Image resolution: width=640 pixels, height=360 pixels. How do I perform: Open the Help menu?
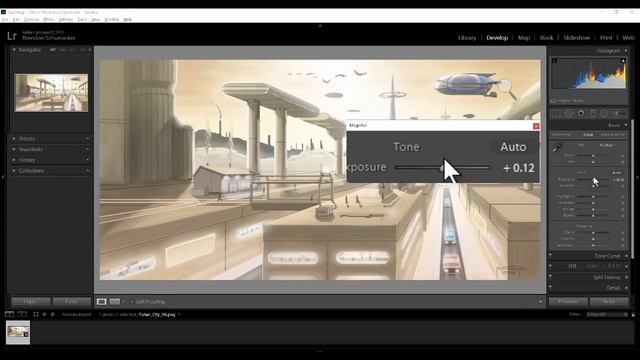click(128, 19)
